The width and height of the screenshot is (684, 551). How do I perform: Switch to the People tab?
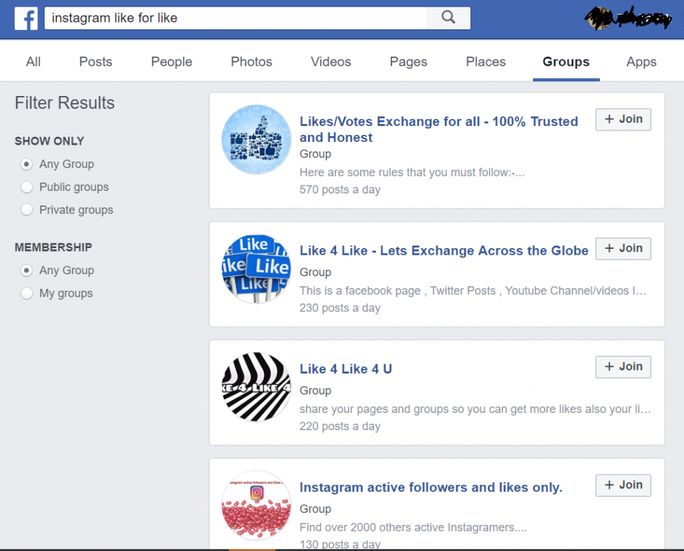[x=171, y=61]
